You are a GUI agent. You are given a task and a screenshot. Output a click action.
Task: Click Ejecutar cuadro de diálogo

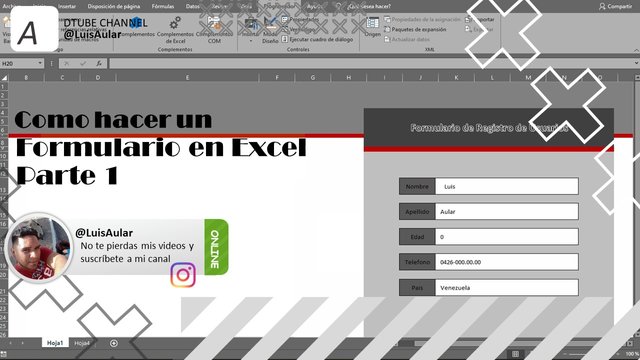pyautogui.click(x=317, y=40)
